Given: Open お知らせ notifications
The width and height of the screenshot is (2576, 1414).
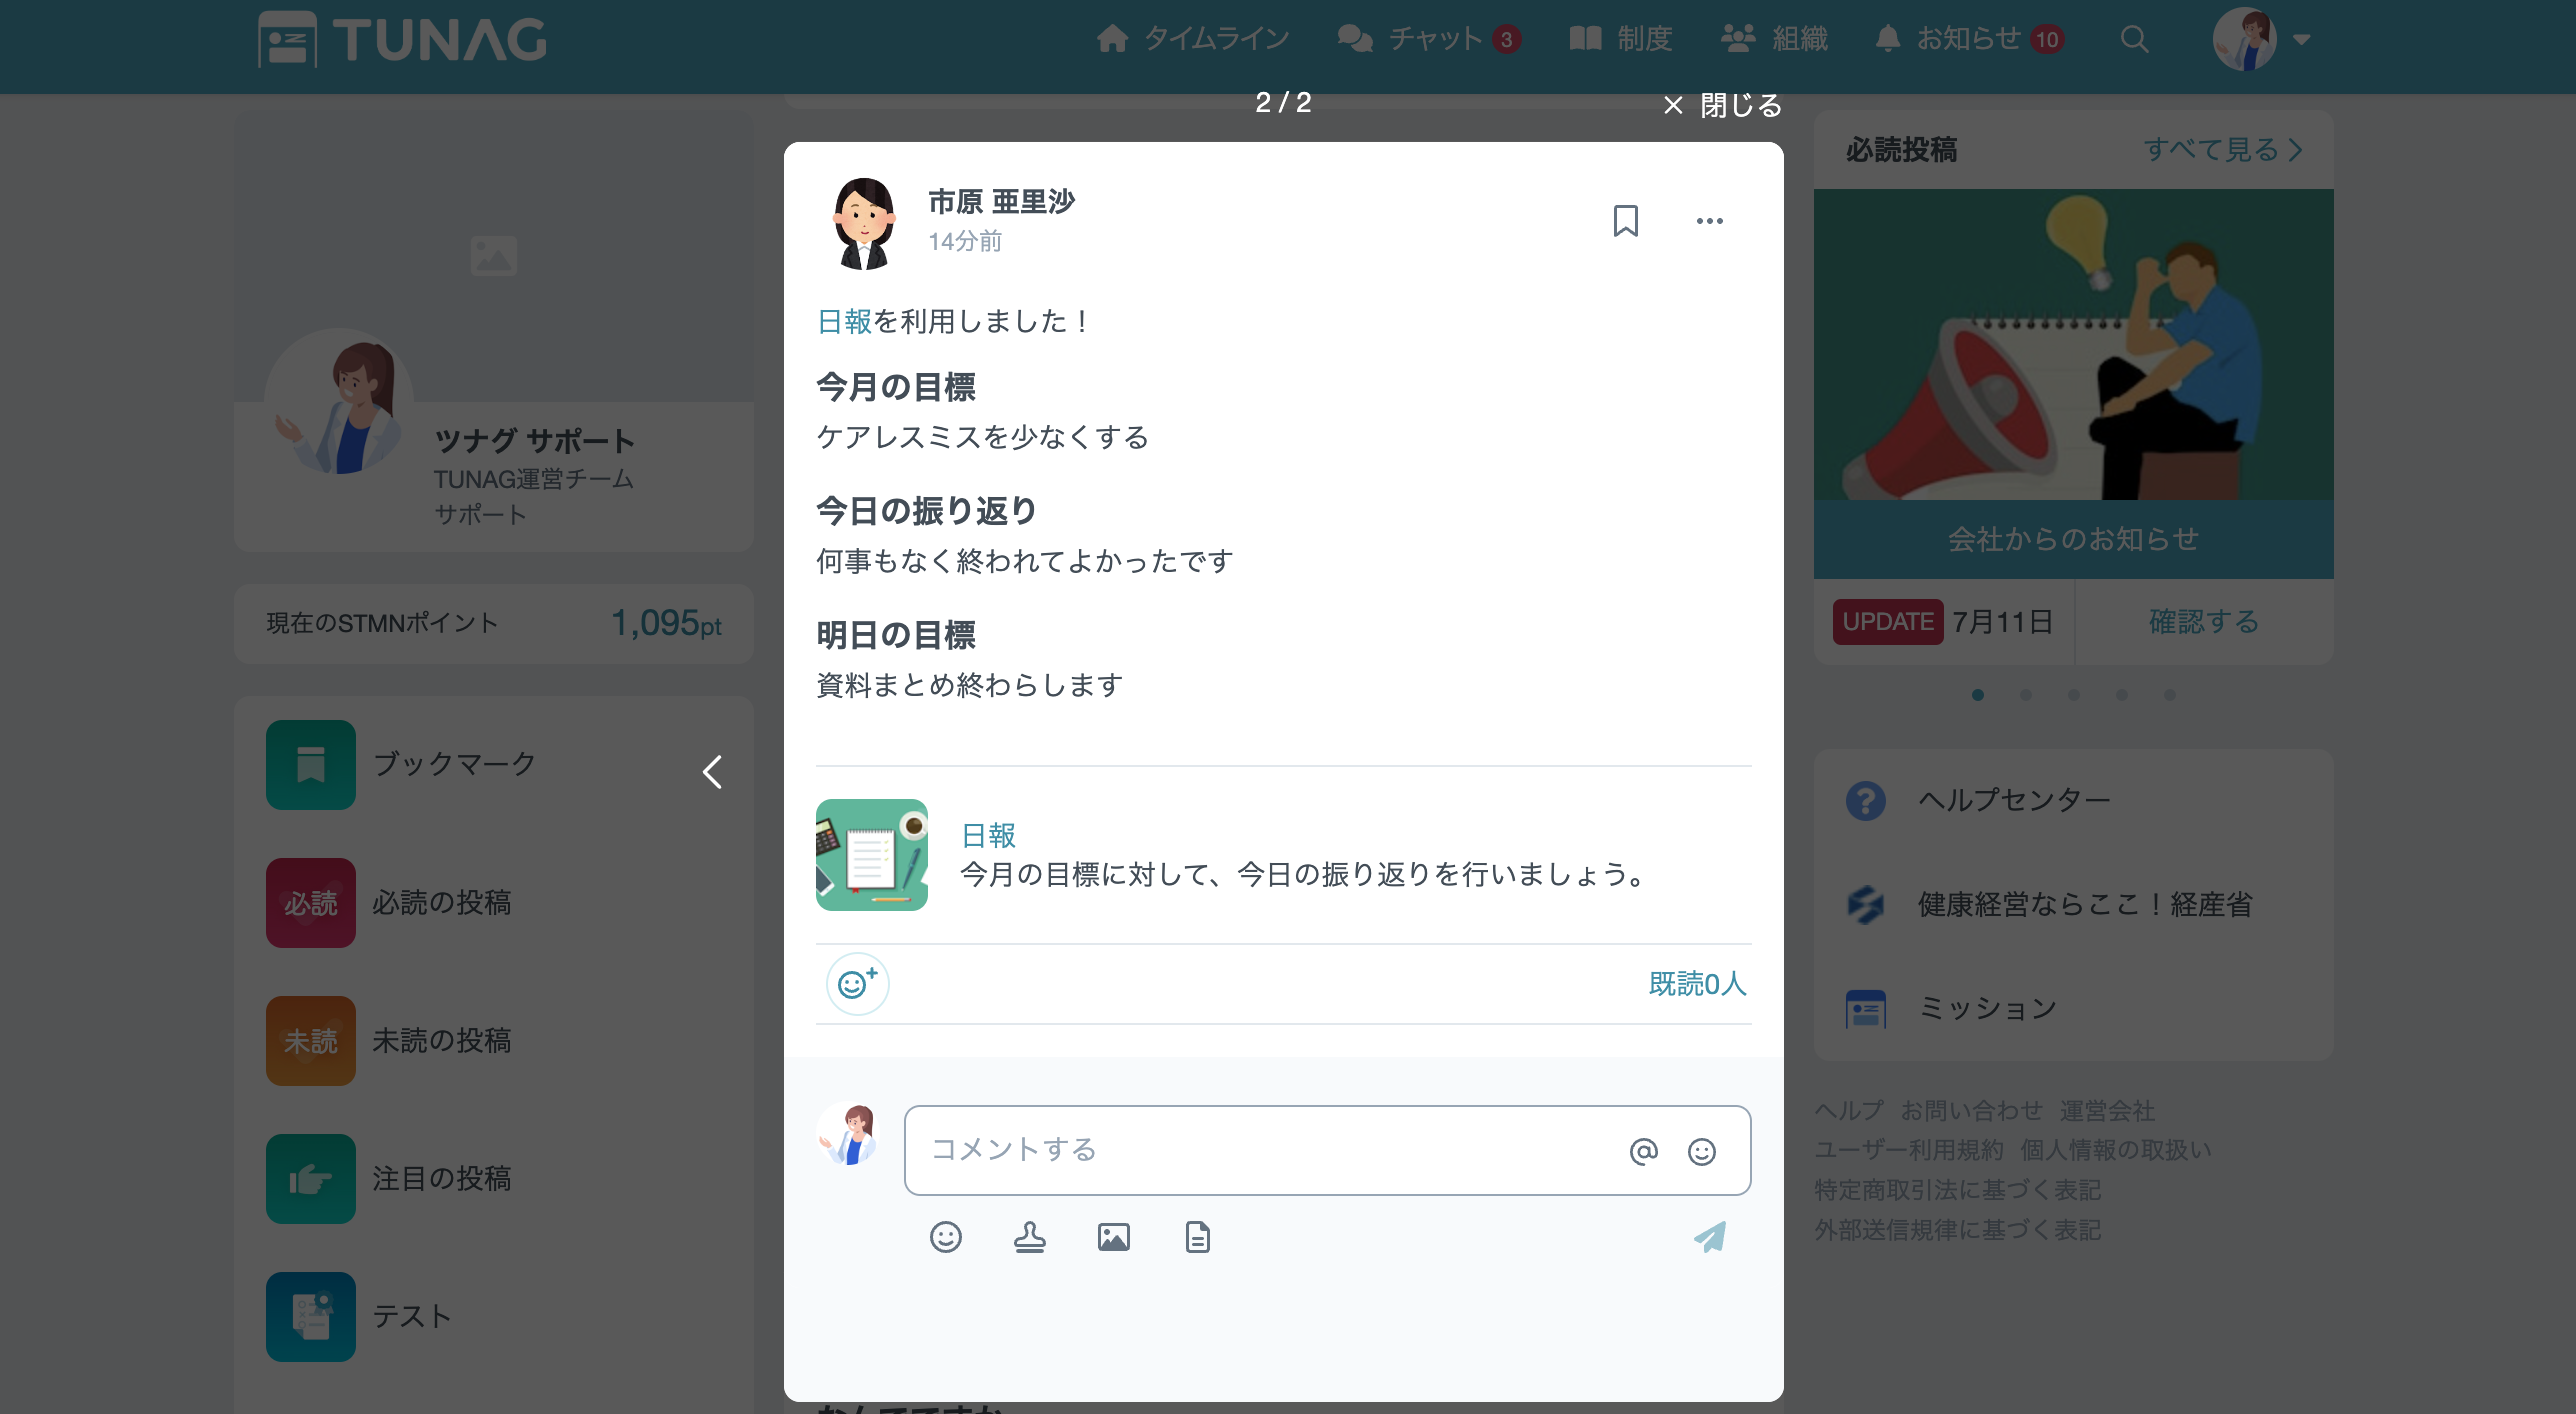Looking at the screenshot, I should pos(1969,39).
